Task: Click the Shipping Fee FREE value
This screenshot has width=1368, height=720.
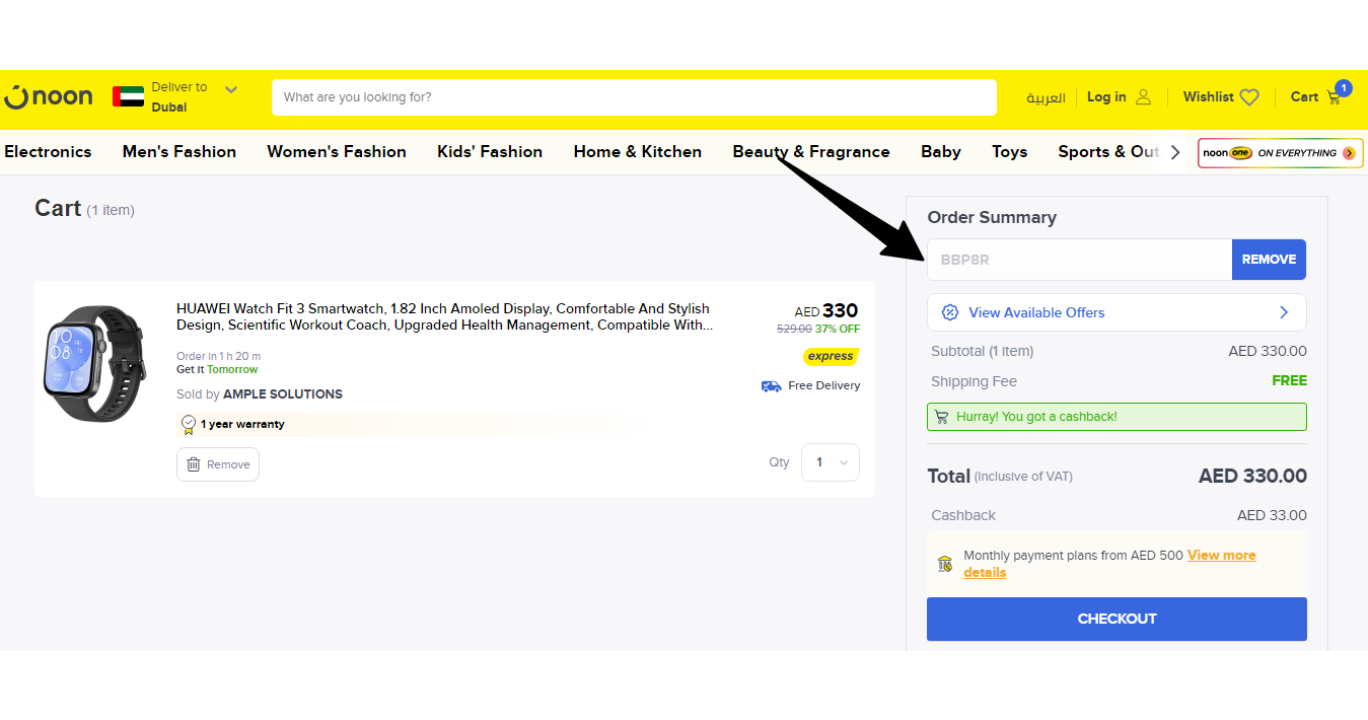Action: 1289,381
